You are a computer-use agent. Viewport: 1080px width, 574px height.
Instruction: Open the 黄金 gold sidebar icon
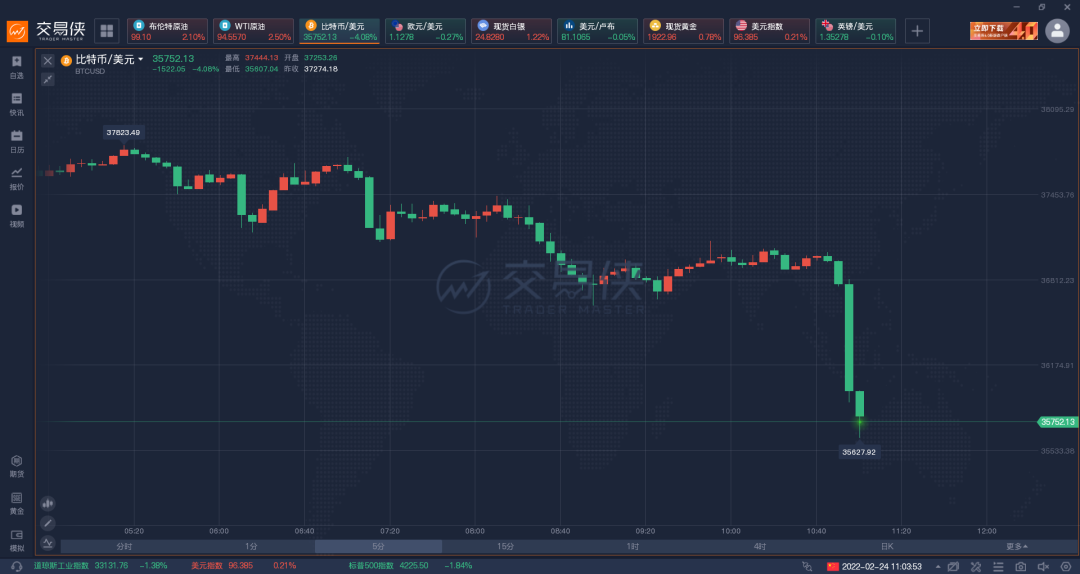tap(17, 504)
